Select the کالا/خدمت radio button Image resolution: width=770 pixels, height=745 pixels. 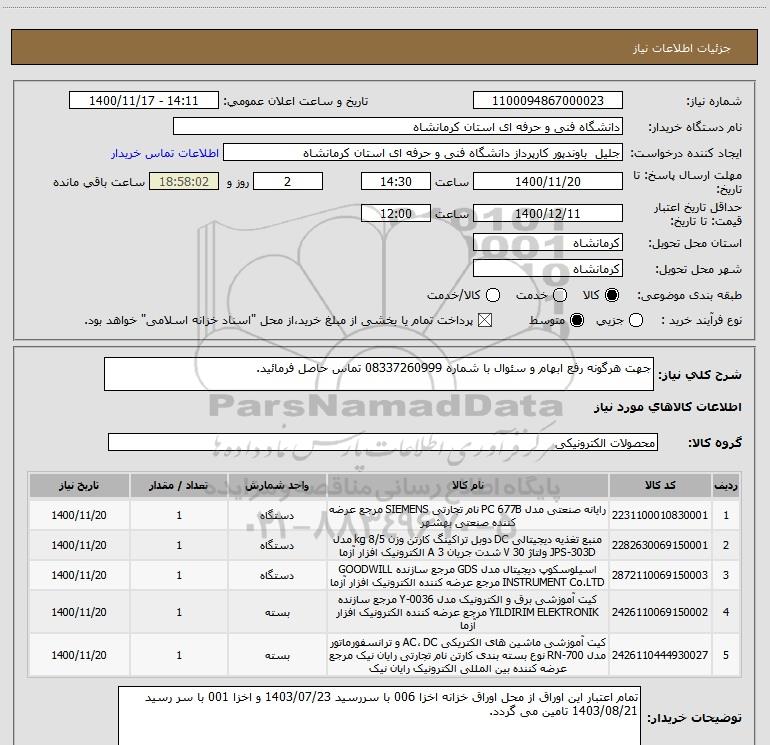pyautogui.click(x=493, y=295)
